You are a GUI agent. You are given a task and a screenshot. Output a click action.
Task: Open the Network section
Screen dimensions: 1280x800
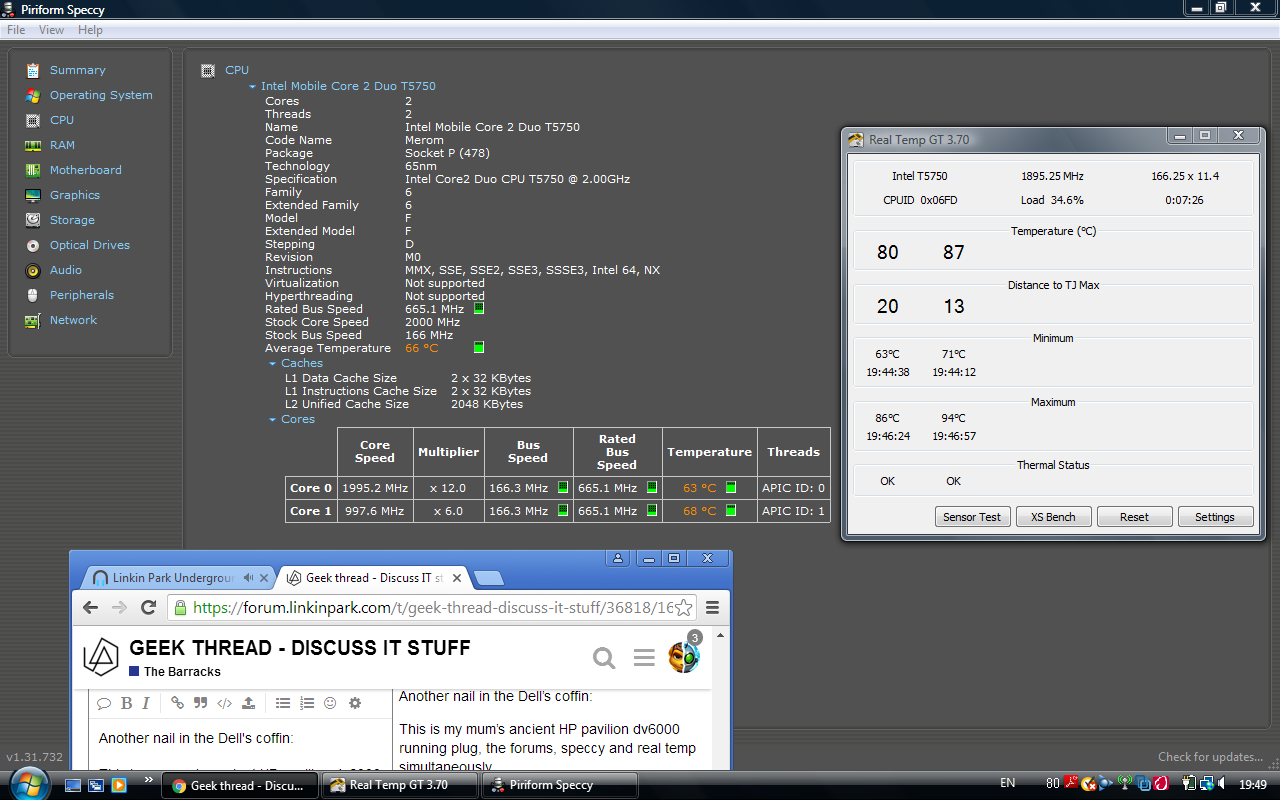coord(73,320)
